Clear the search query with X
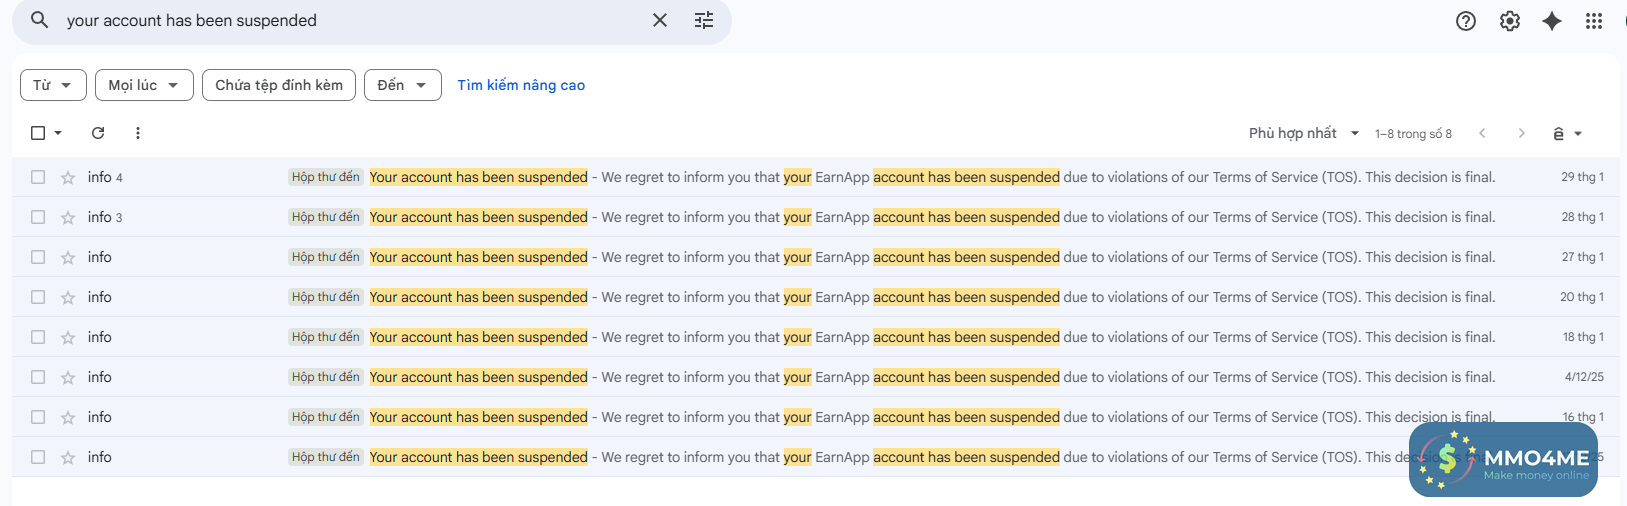 pos(660,20)
